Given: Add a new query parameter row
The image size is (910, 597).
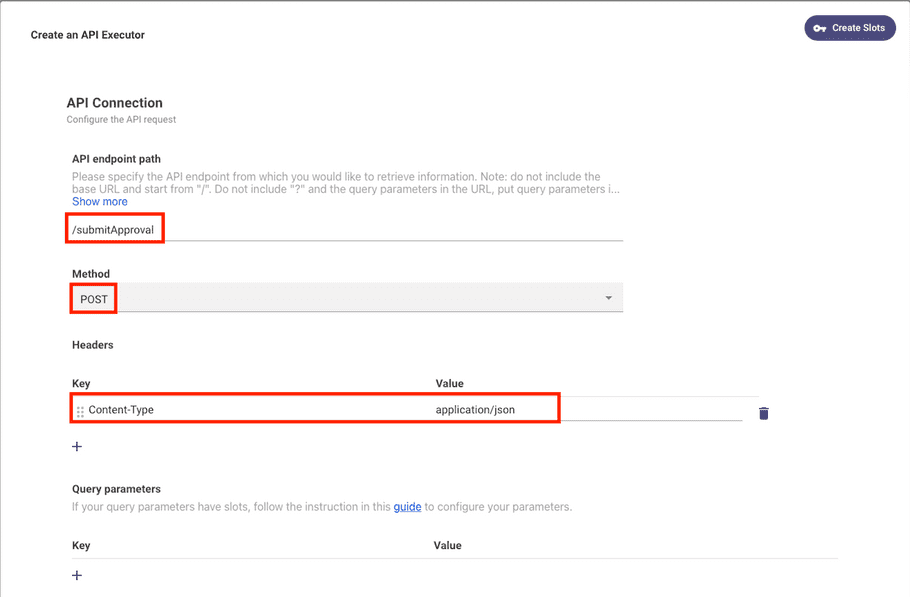Looking at the screenshot, I should click(x=77, y=575).
